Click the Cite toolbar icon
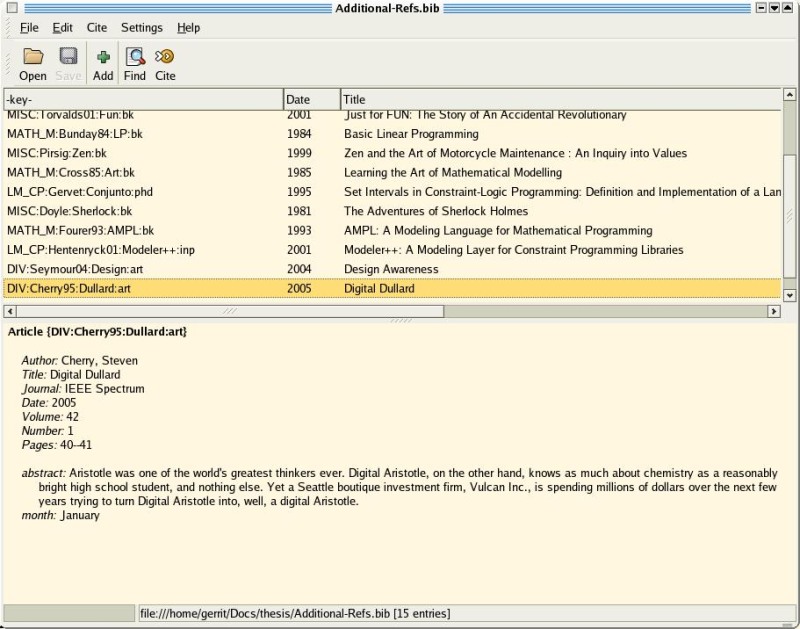800x629 pixels. click(165, 57)
